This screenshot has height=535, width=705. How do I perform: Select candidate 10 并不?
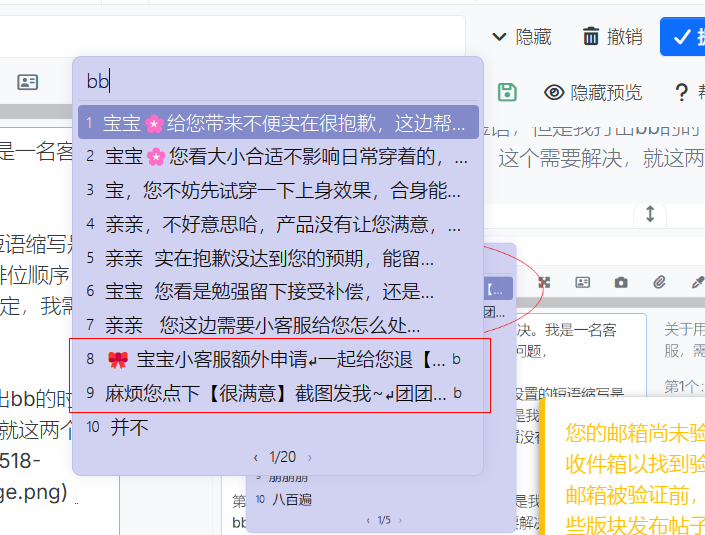pyautogui.click(x=278, y=427)
